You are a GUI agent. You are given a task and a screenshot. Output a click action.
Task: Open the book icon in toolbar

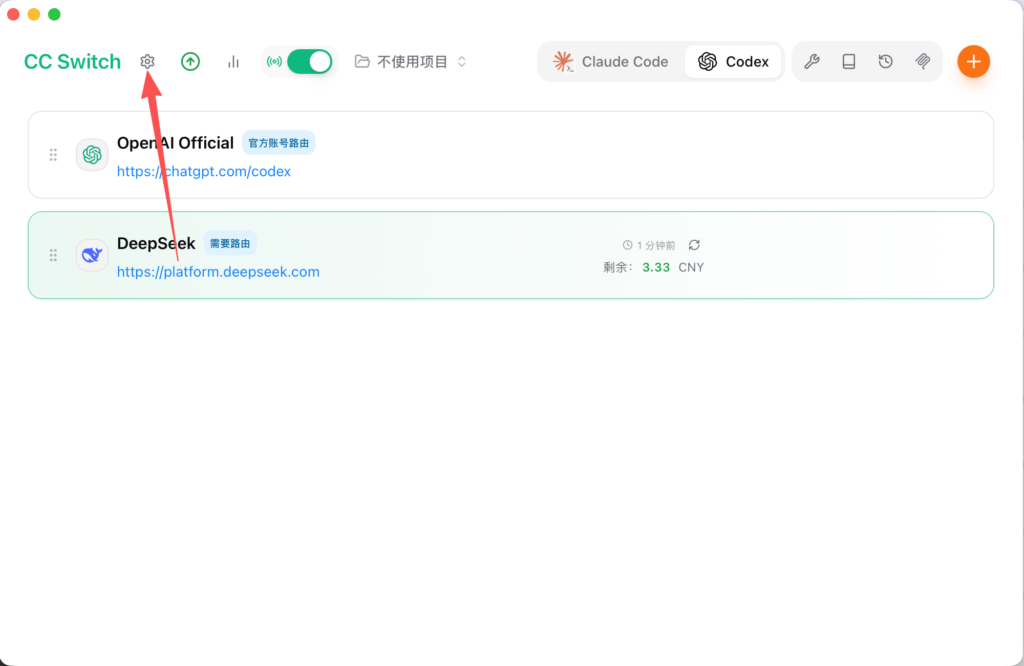[848, 61]
